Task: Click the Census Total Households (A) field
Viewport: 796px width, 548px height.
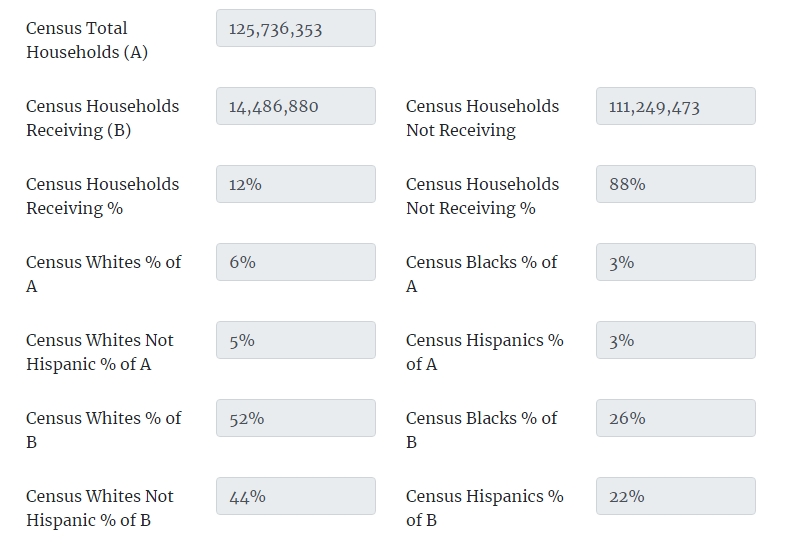Action: pos(295,28)
